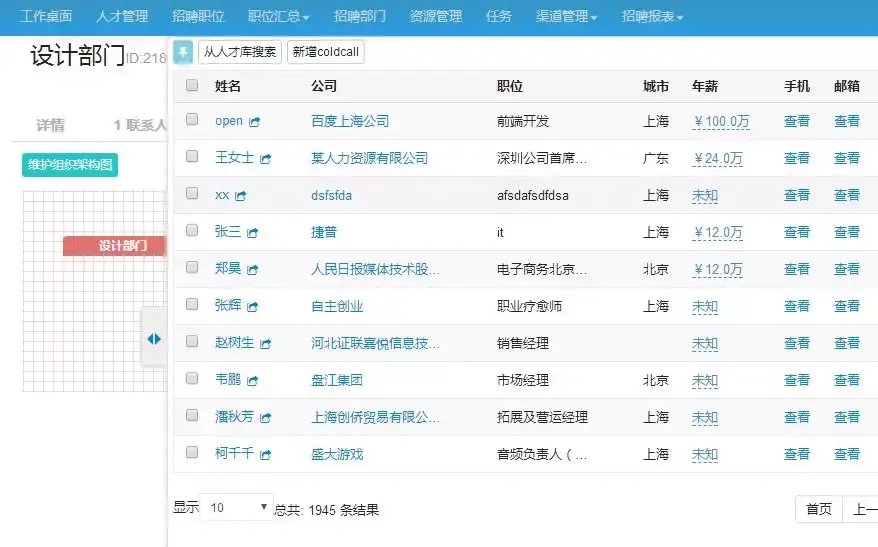Screen dimensions: 878x547
Task: Open the 渠道管理 dropdown menu
Action: coord(566,16)
